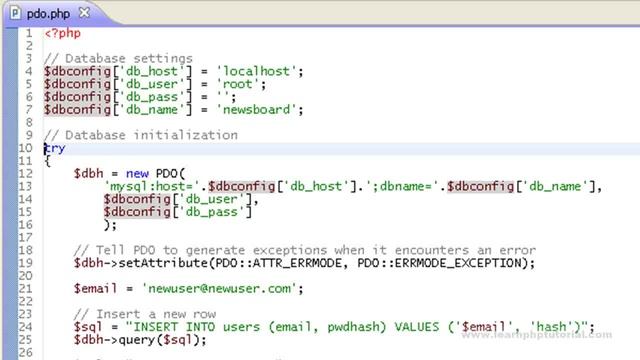Click line number 24 in gutter
Viewport: 640px width, 360px height.
pyautogui.click(x=25, y=327)
